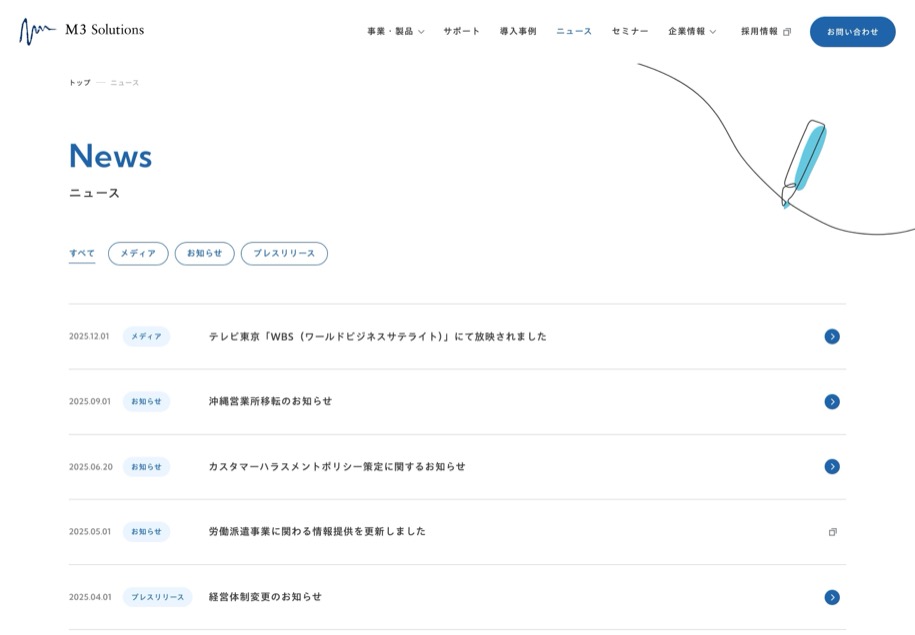The image size is (915, 635).
Task: Filter news by メディア
Action: coord(138,253)
